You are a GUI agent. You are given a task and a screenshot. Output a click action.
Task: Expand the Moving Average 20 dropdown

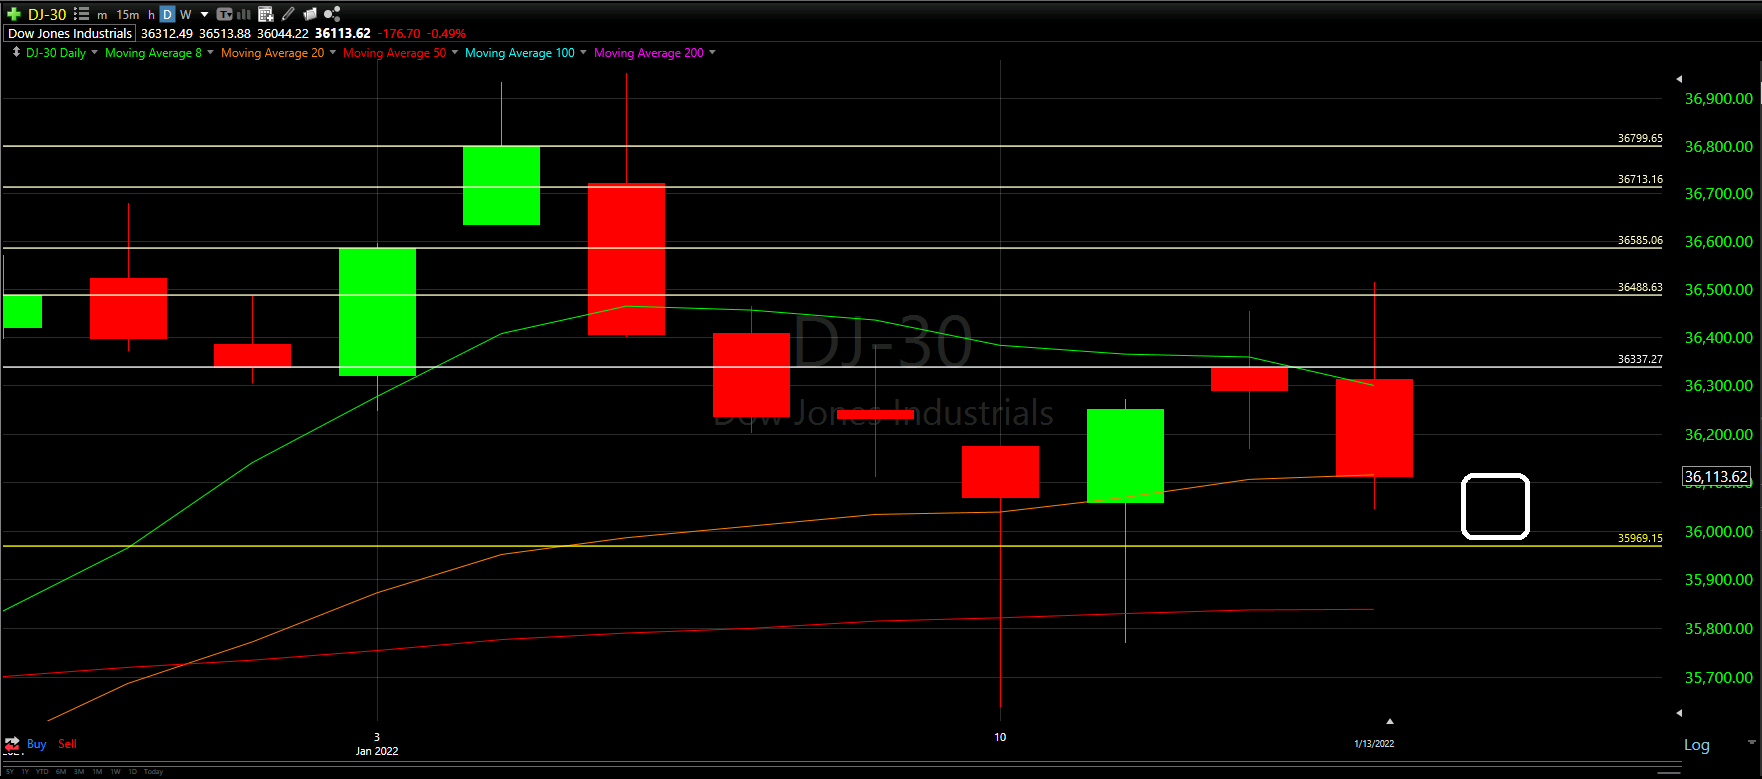click(332, 52)
